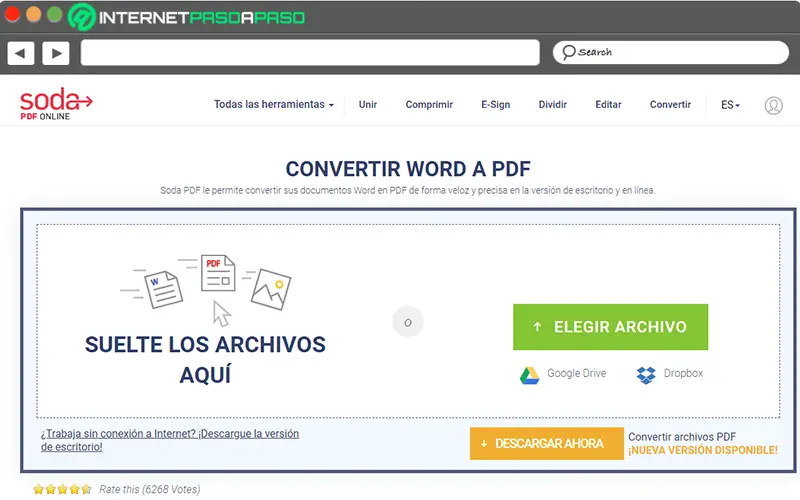Click the SUELTE LOS ARCHIVOS AQUÍ drop zone
The width and height of the screenshot is (800, 500).
[205, 360]
